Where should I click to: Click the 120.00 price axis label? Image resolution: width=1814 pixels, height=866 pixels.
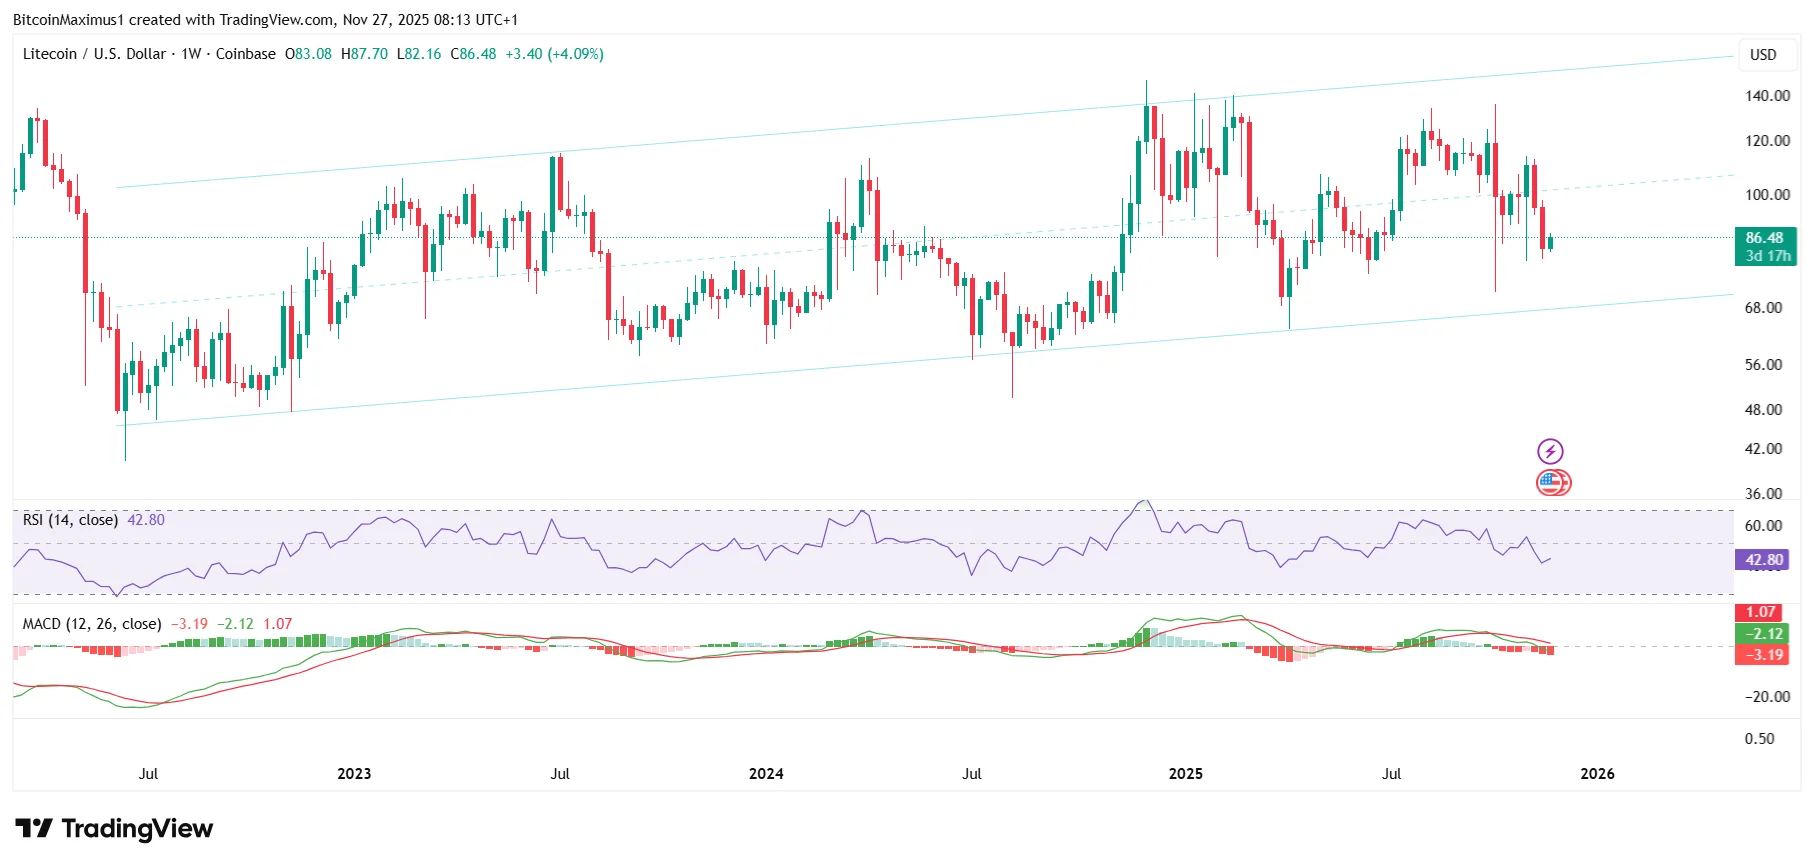point(1767,141)
